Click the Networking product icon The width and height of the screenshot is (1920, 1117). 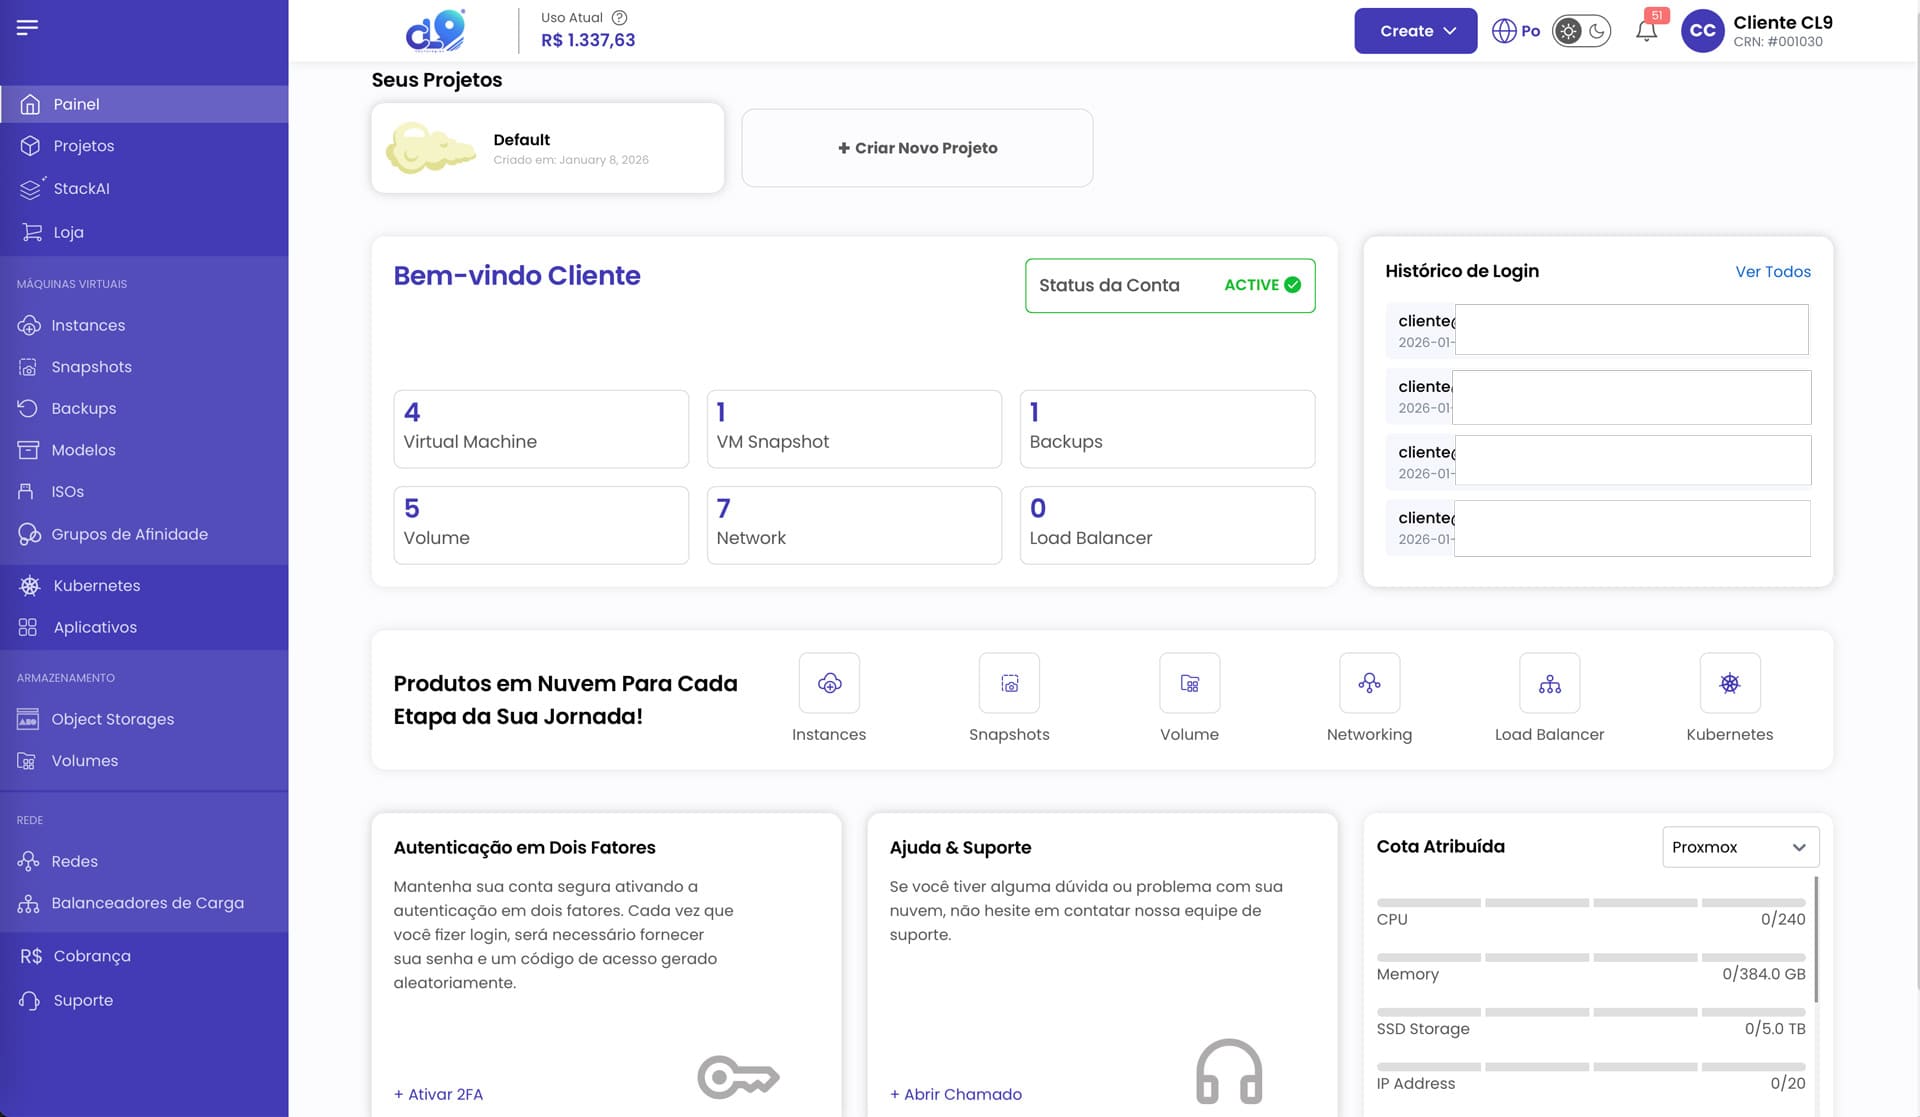point(1369,683)
